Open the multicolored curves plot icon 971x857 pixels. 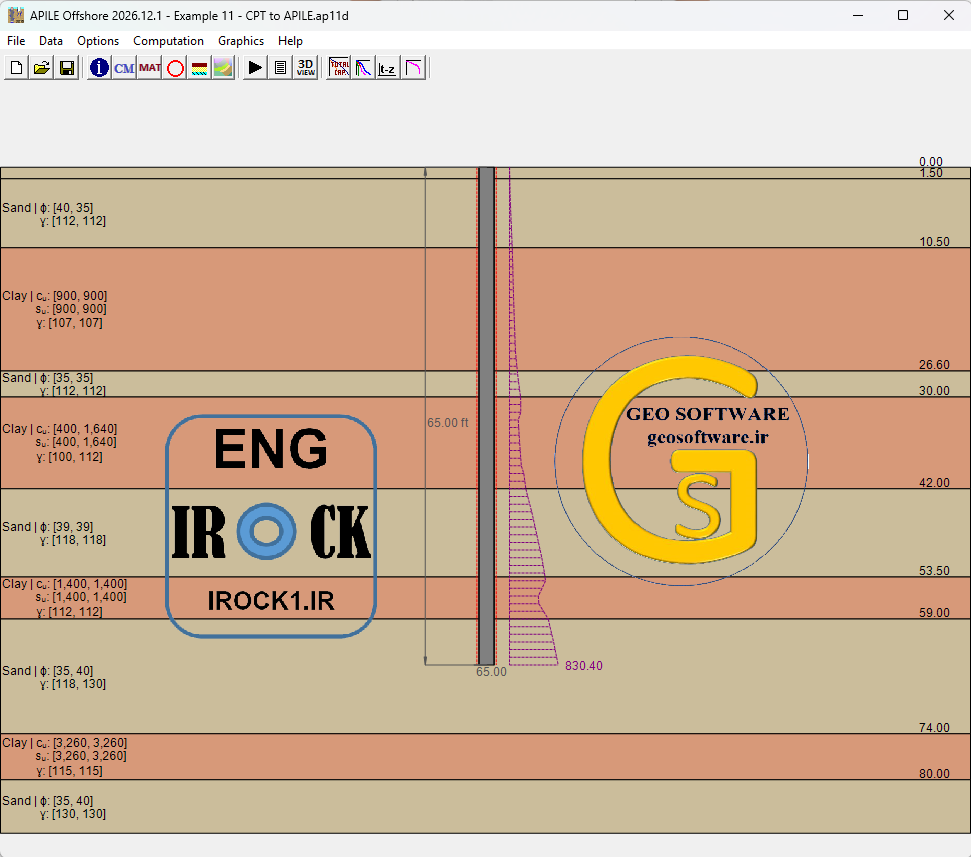pyautogui.click(x=364, y=67)
